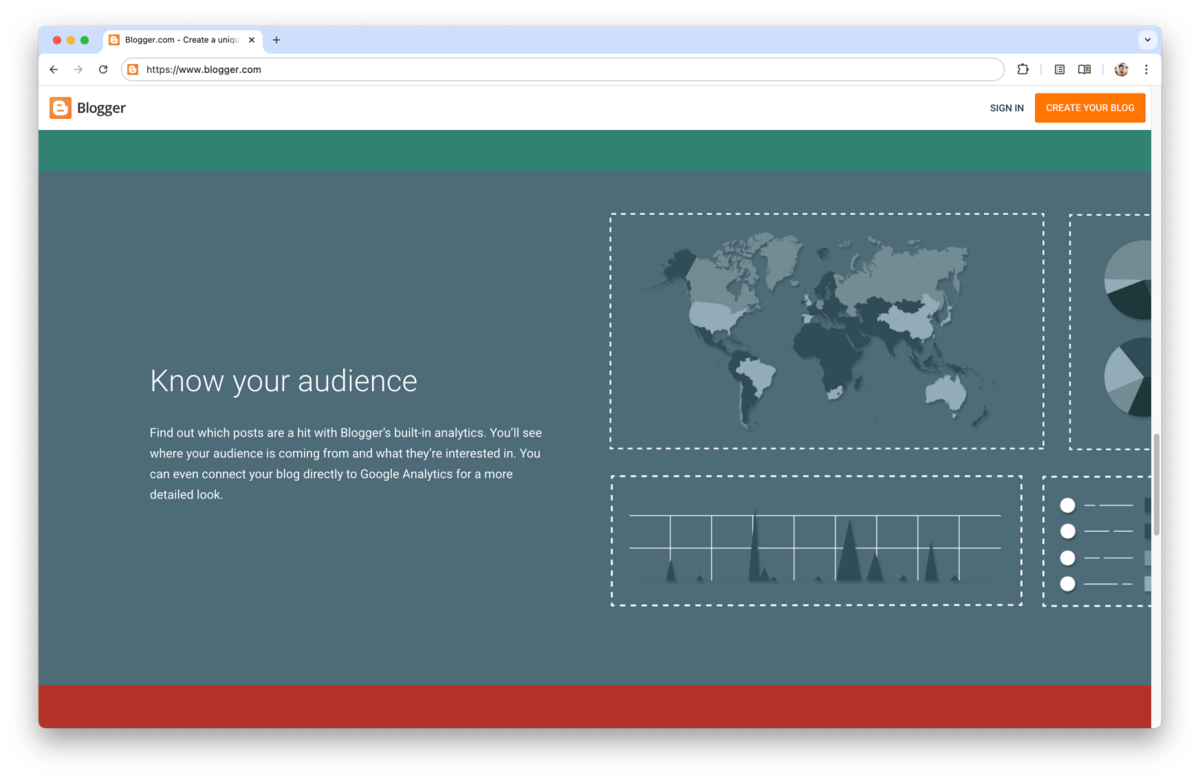Open the reading list icon
Image resolution: width=1200 pixels, height=779 pixels.
tap(1059, 69)
